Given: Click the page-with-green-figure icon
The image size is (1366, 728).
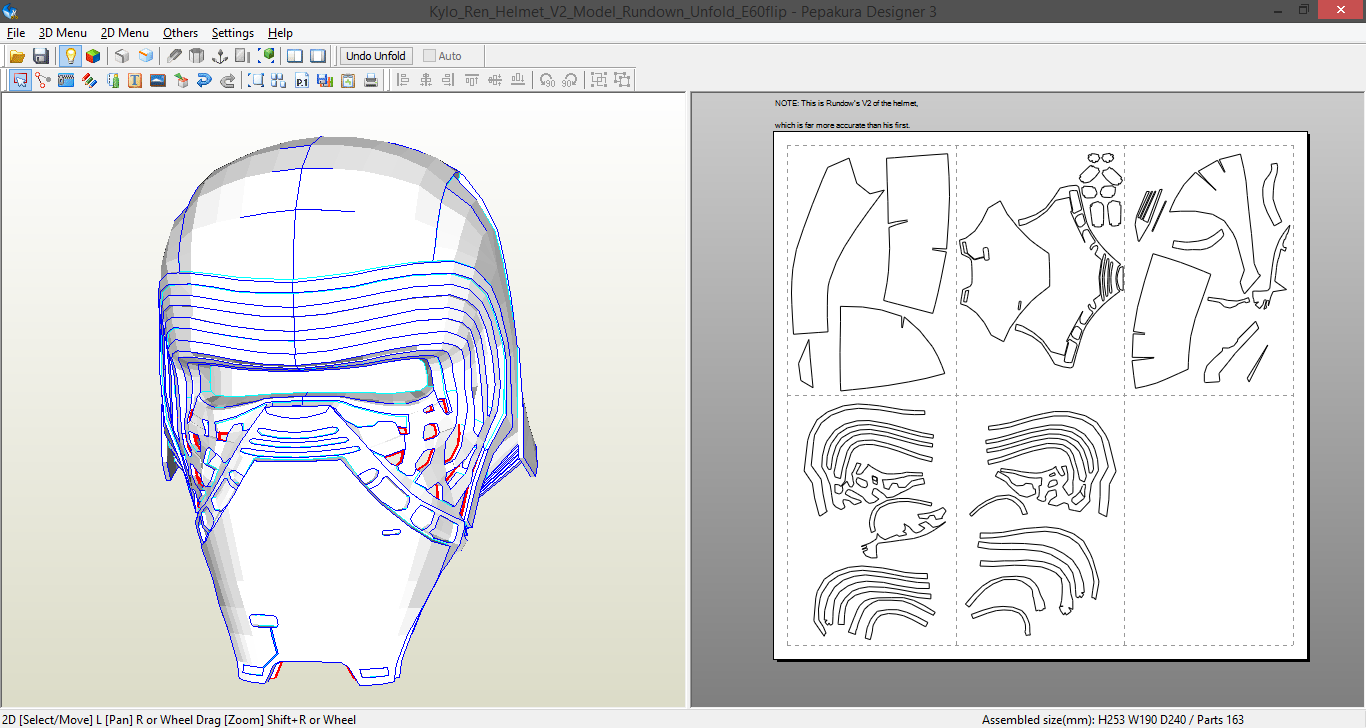Looking at the screenshot, I should coord(112,80).
